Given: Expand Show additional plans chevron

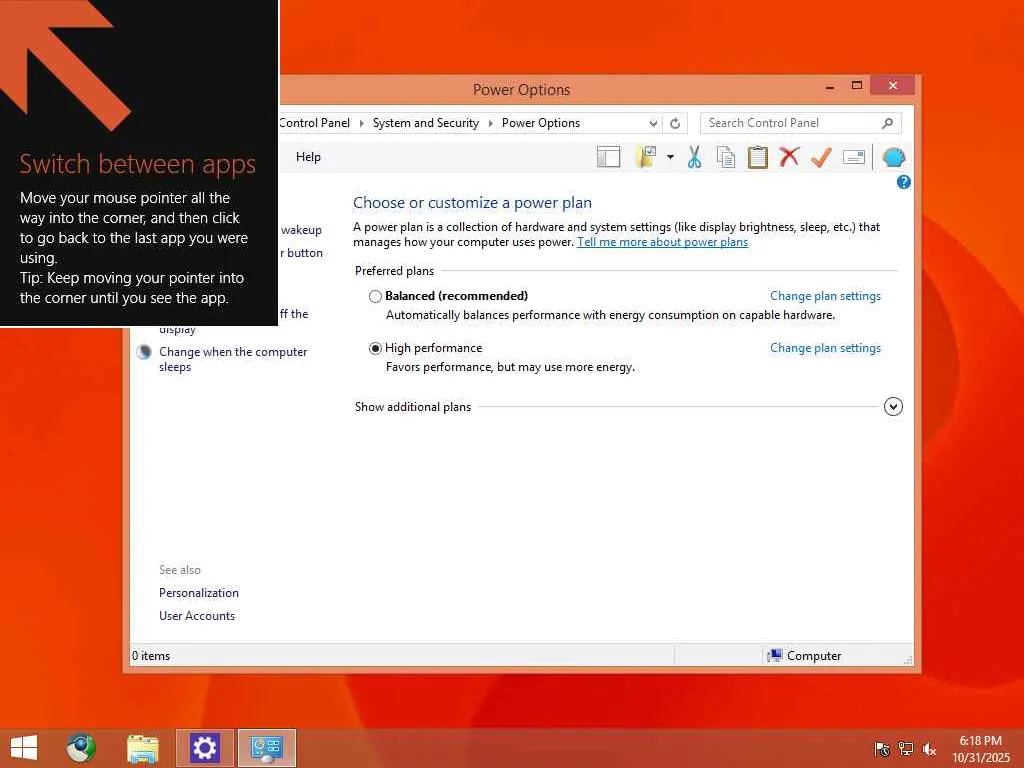Looking at the screenshot, I should click(x=893, y=406).
